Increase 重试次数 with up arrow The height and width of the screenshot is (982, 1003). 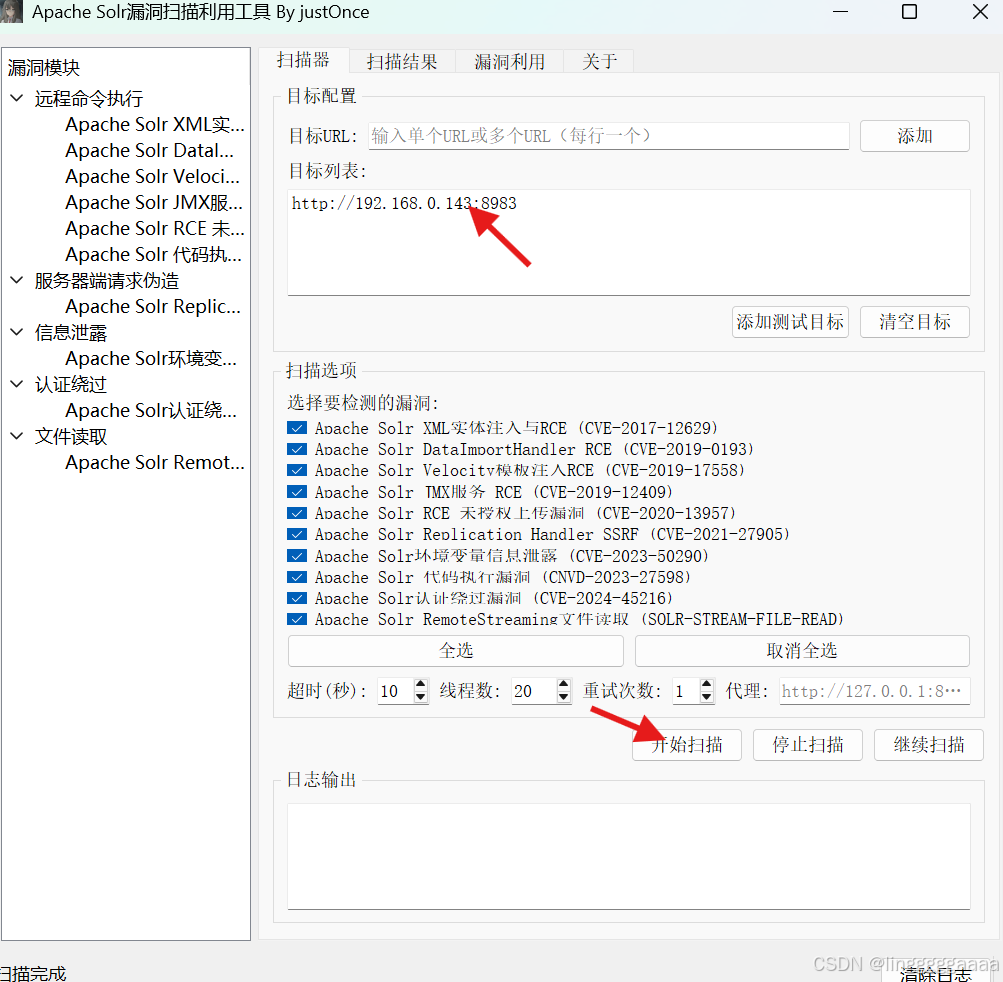707,685
